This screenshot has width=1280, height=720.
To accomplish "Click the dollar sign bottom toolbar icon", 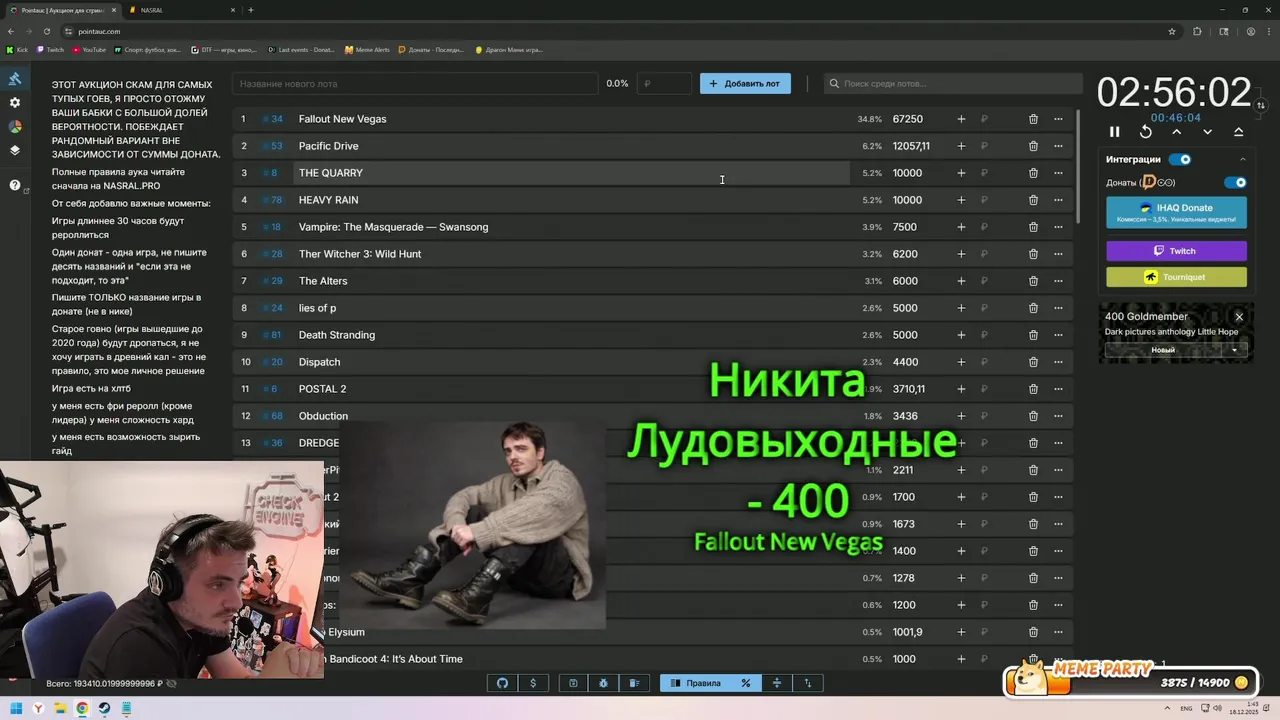I will pyautogui.click(x=533, y=683).
